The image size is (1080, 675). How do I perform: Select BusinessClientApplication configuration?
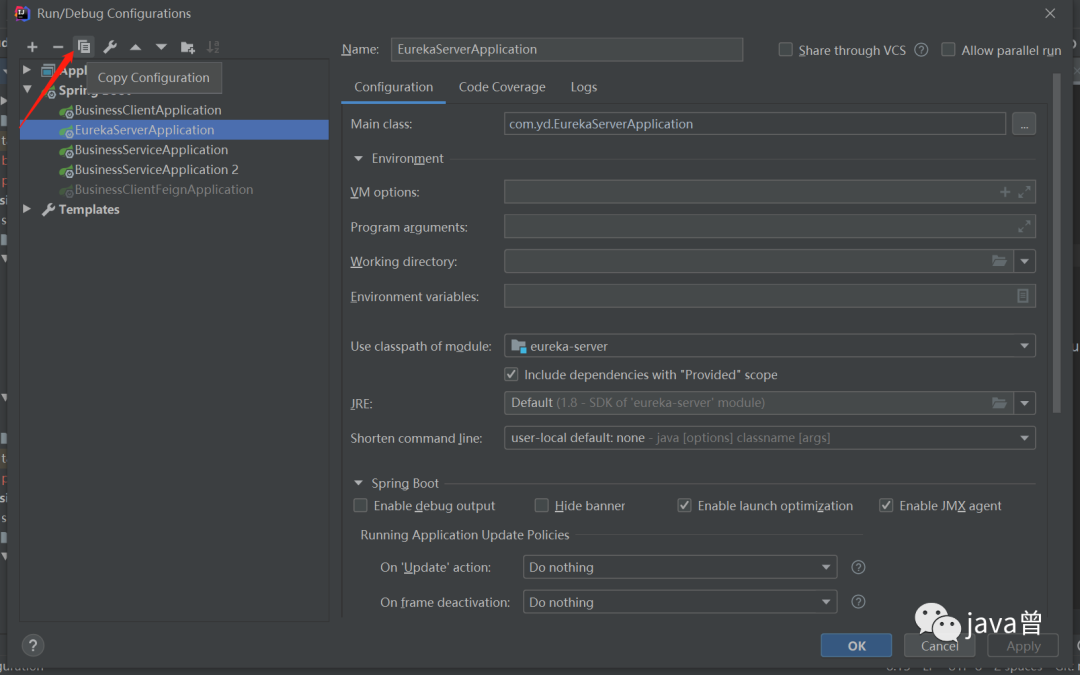pos(174,110)
